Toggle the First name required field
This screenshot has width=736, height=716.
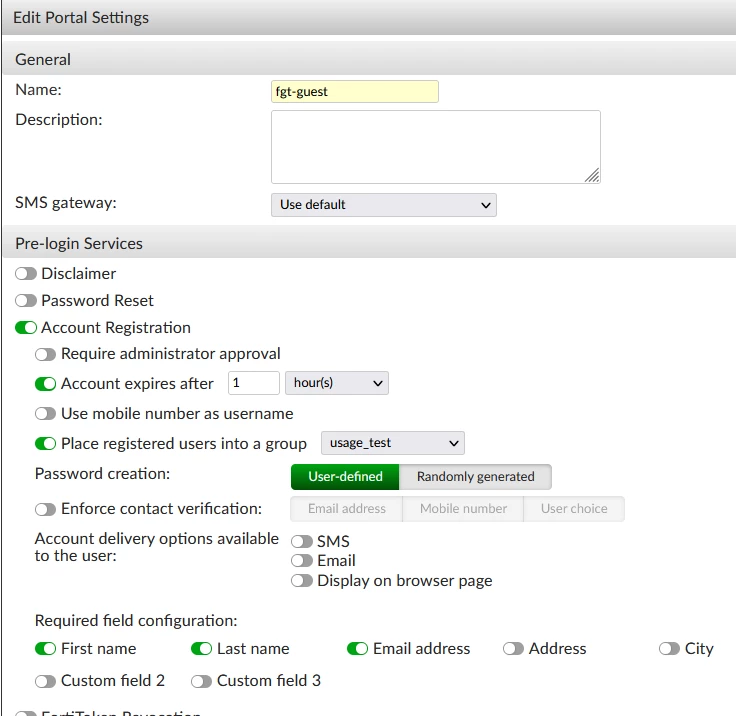click(x=46, y=649)
